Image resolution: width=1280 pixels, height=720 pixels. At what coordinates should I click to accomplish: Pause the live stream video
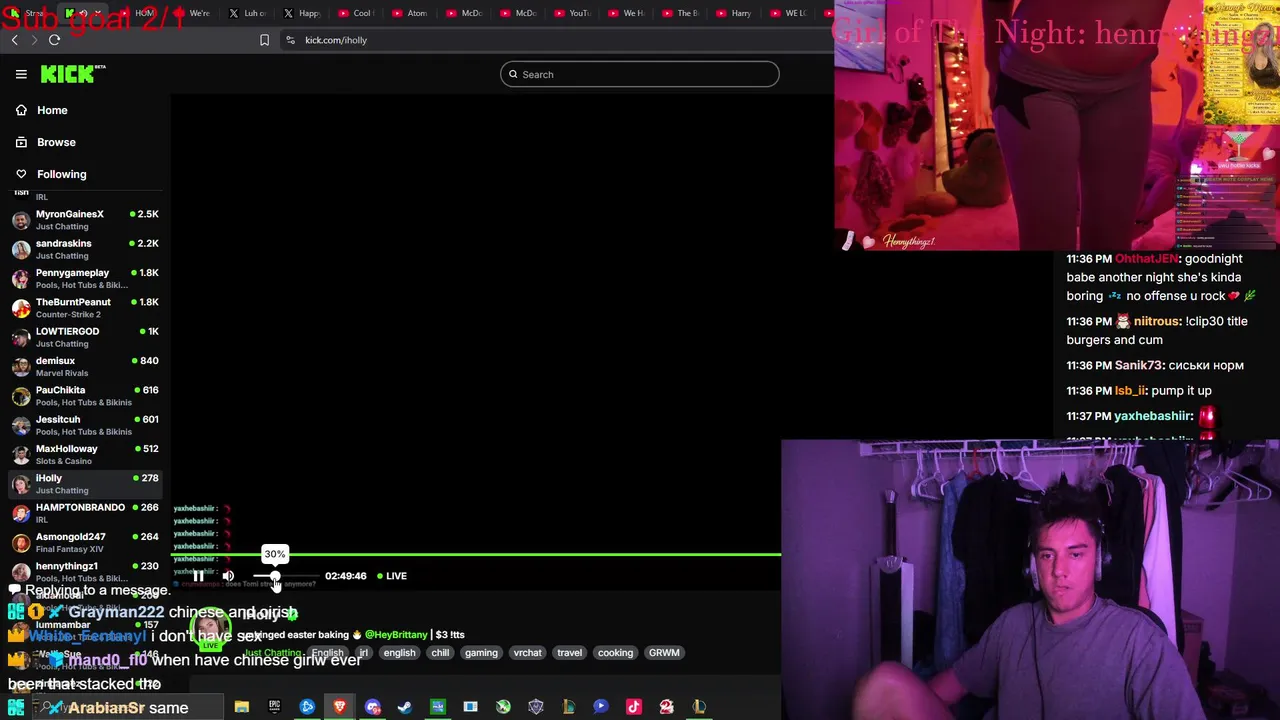[198, 576]
